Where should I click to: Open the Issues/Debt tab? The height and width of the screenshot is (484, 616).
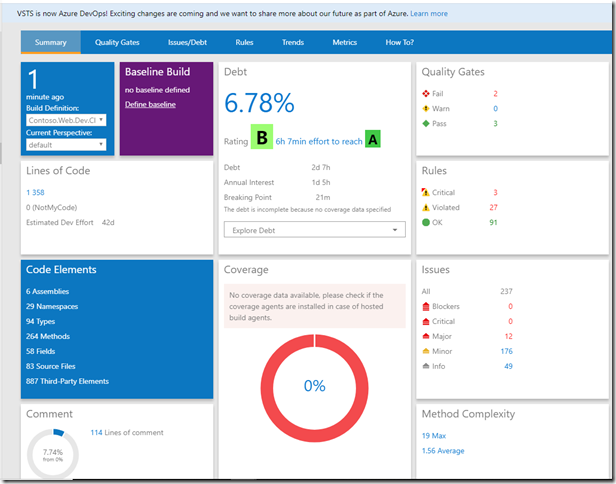tap(188, 43)
